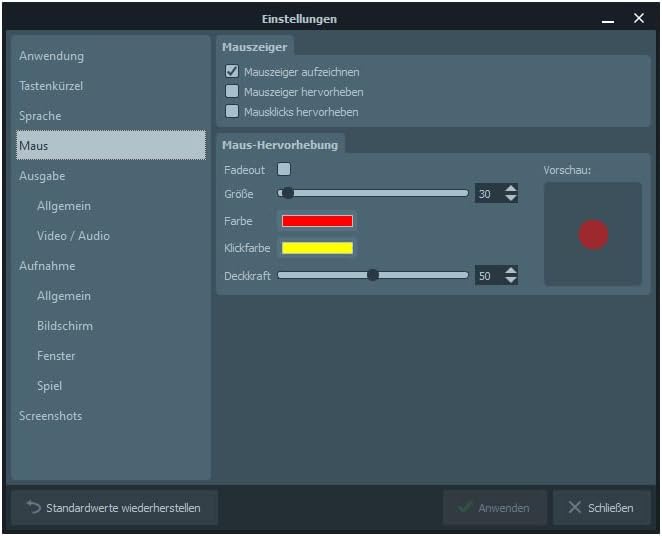The image size is (662, 536).
Task: Toggle the Fadeout checkbox
Action: pos(284,169)
